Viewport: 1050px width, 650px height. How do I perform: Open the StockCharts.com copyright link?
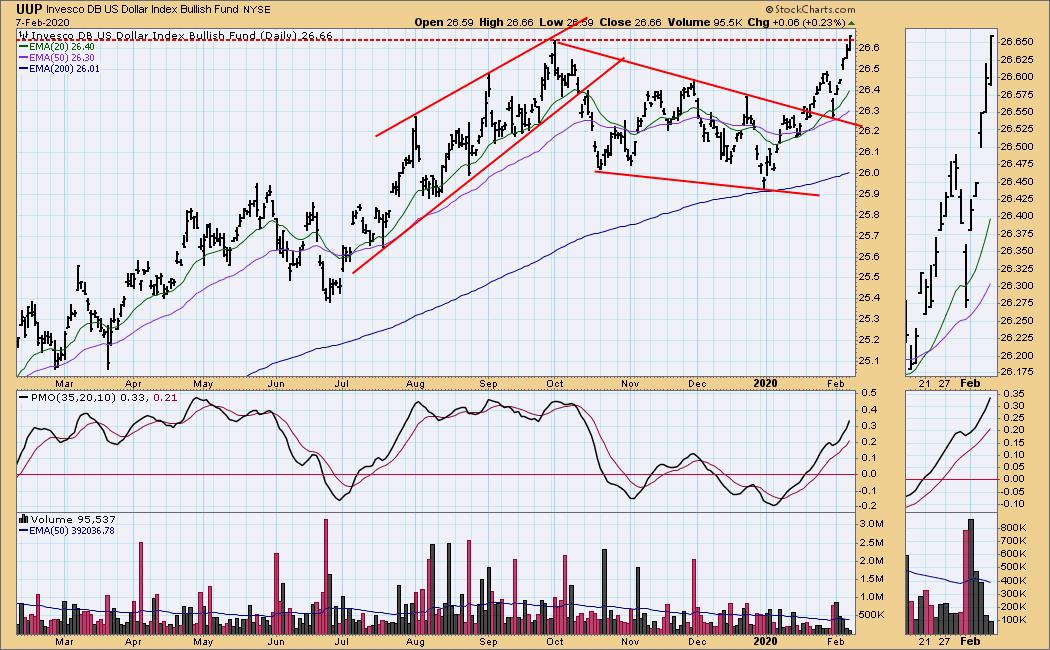point(810,9)
